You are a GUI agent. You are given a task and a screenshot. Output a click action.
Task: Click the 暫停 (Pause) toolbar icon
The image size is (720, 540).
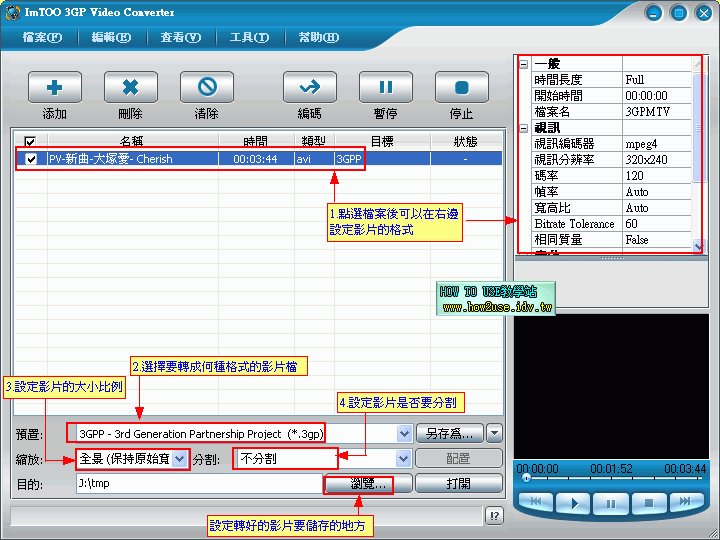pyautogui.click(x=386, y=87)
